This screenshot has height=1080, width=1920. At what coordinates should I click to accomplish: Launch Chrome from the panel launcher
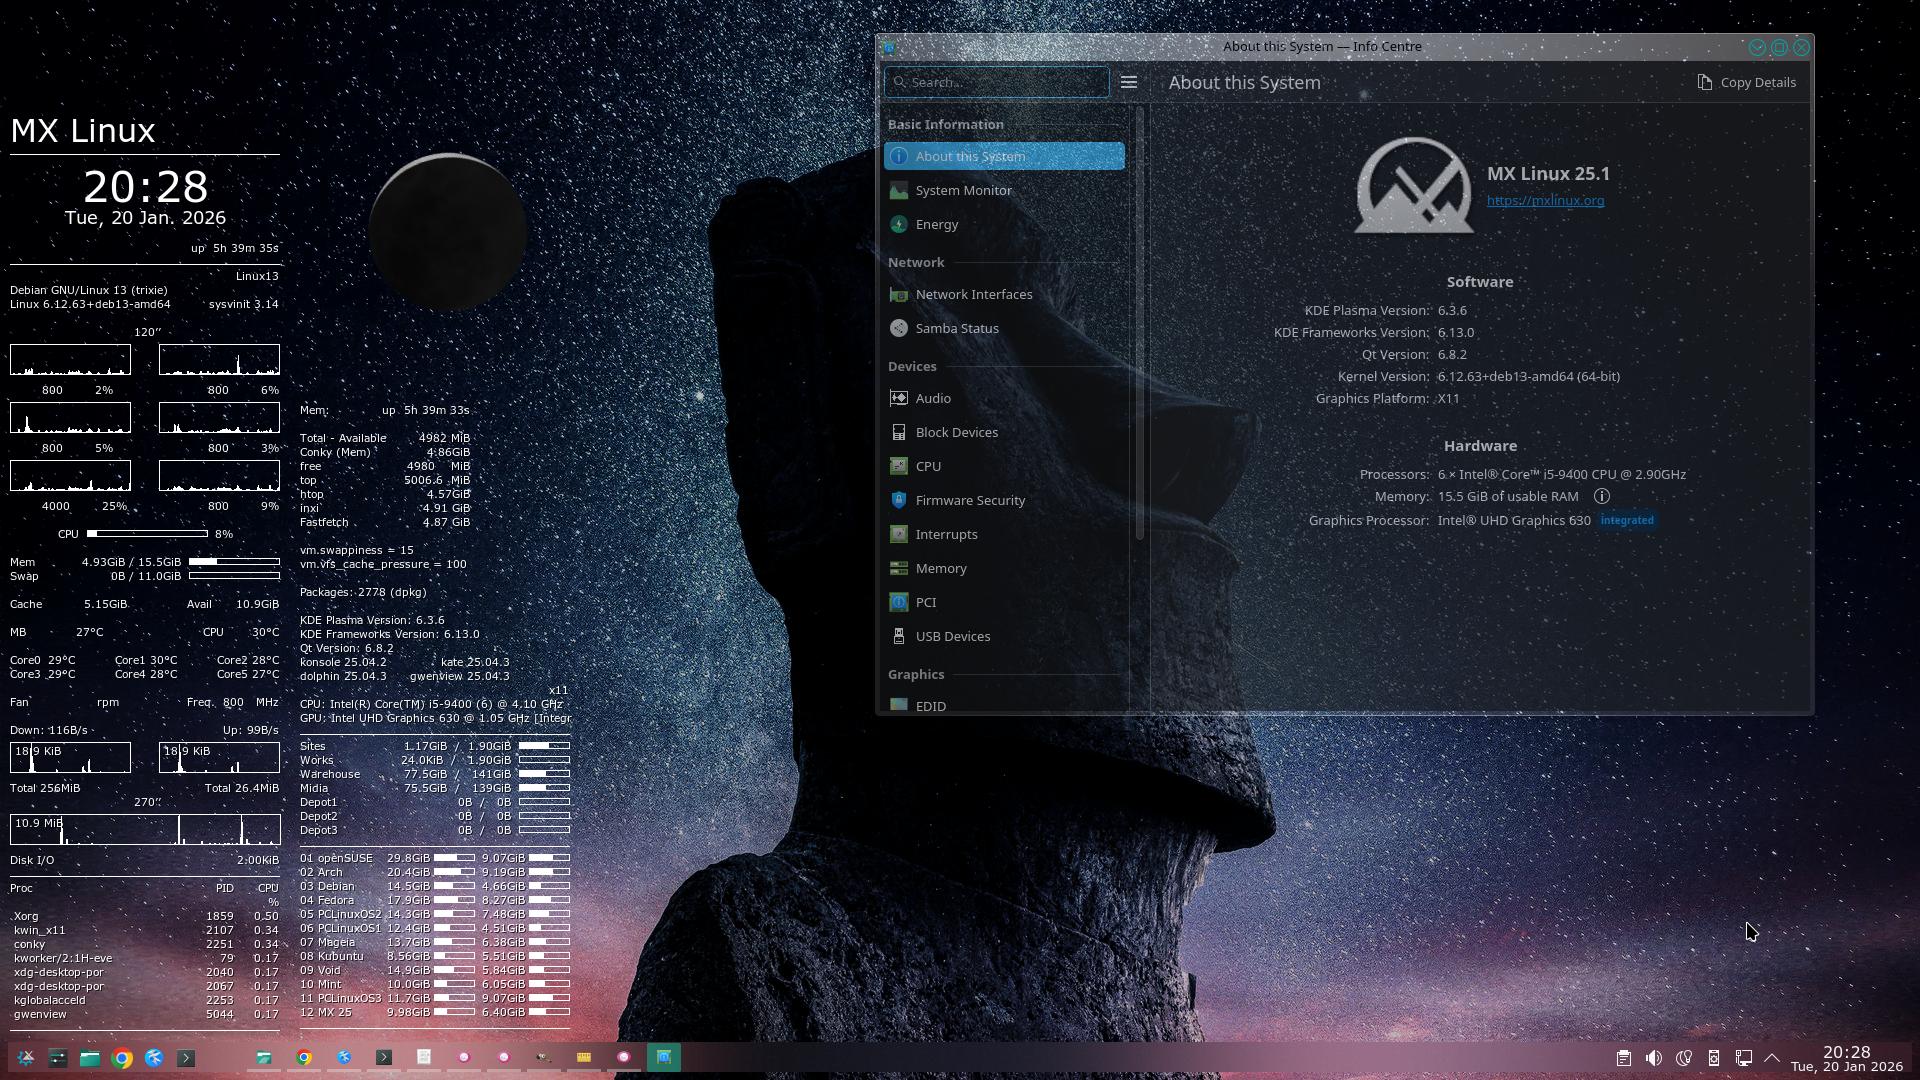point(122,1058)
